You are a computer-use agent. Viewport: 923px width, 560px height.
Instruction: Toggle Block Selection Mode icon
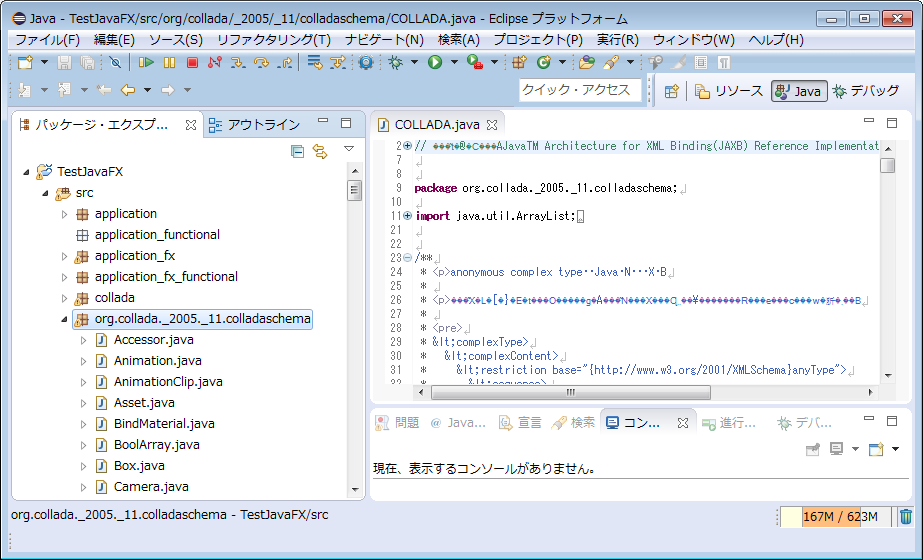click(x=701, y=62)
